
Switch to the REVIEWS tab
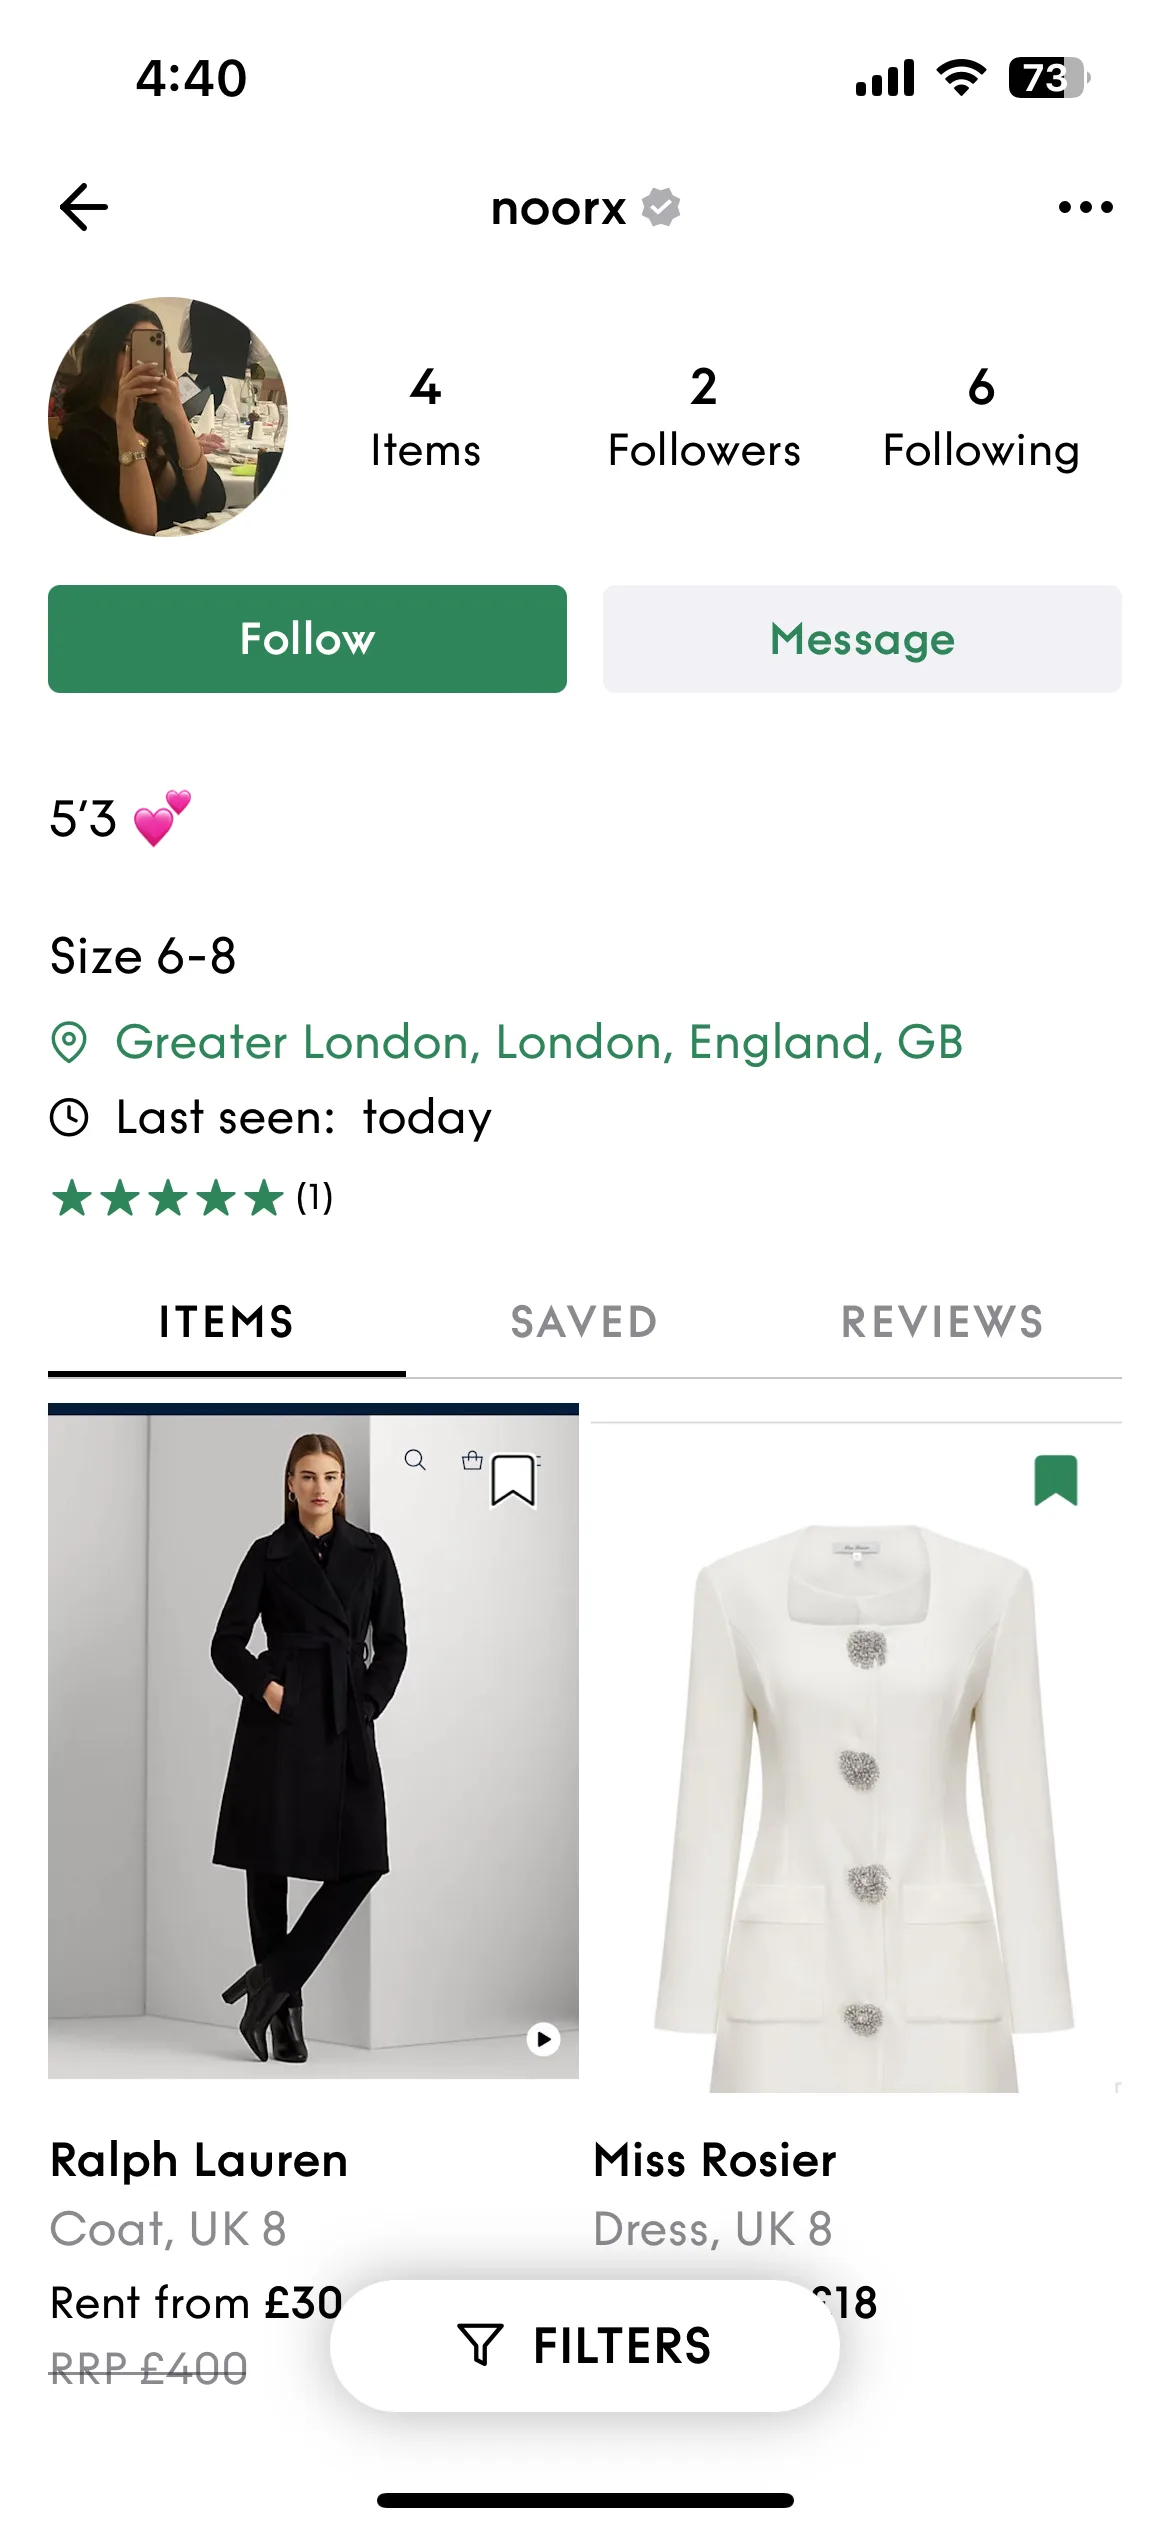943,1322
